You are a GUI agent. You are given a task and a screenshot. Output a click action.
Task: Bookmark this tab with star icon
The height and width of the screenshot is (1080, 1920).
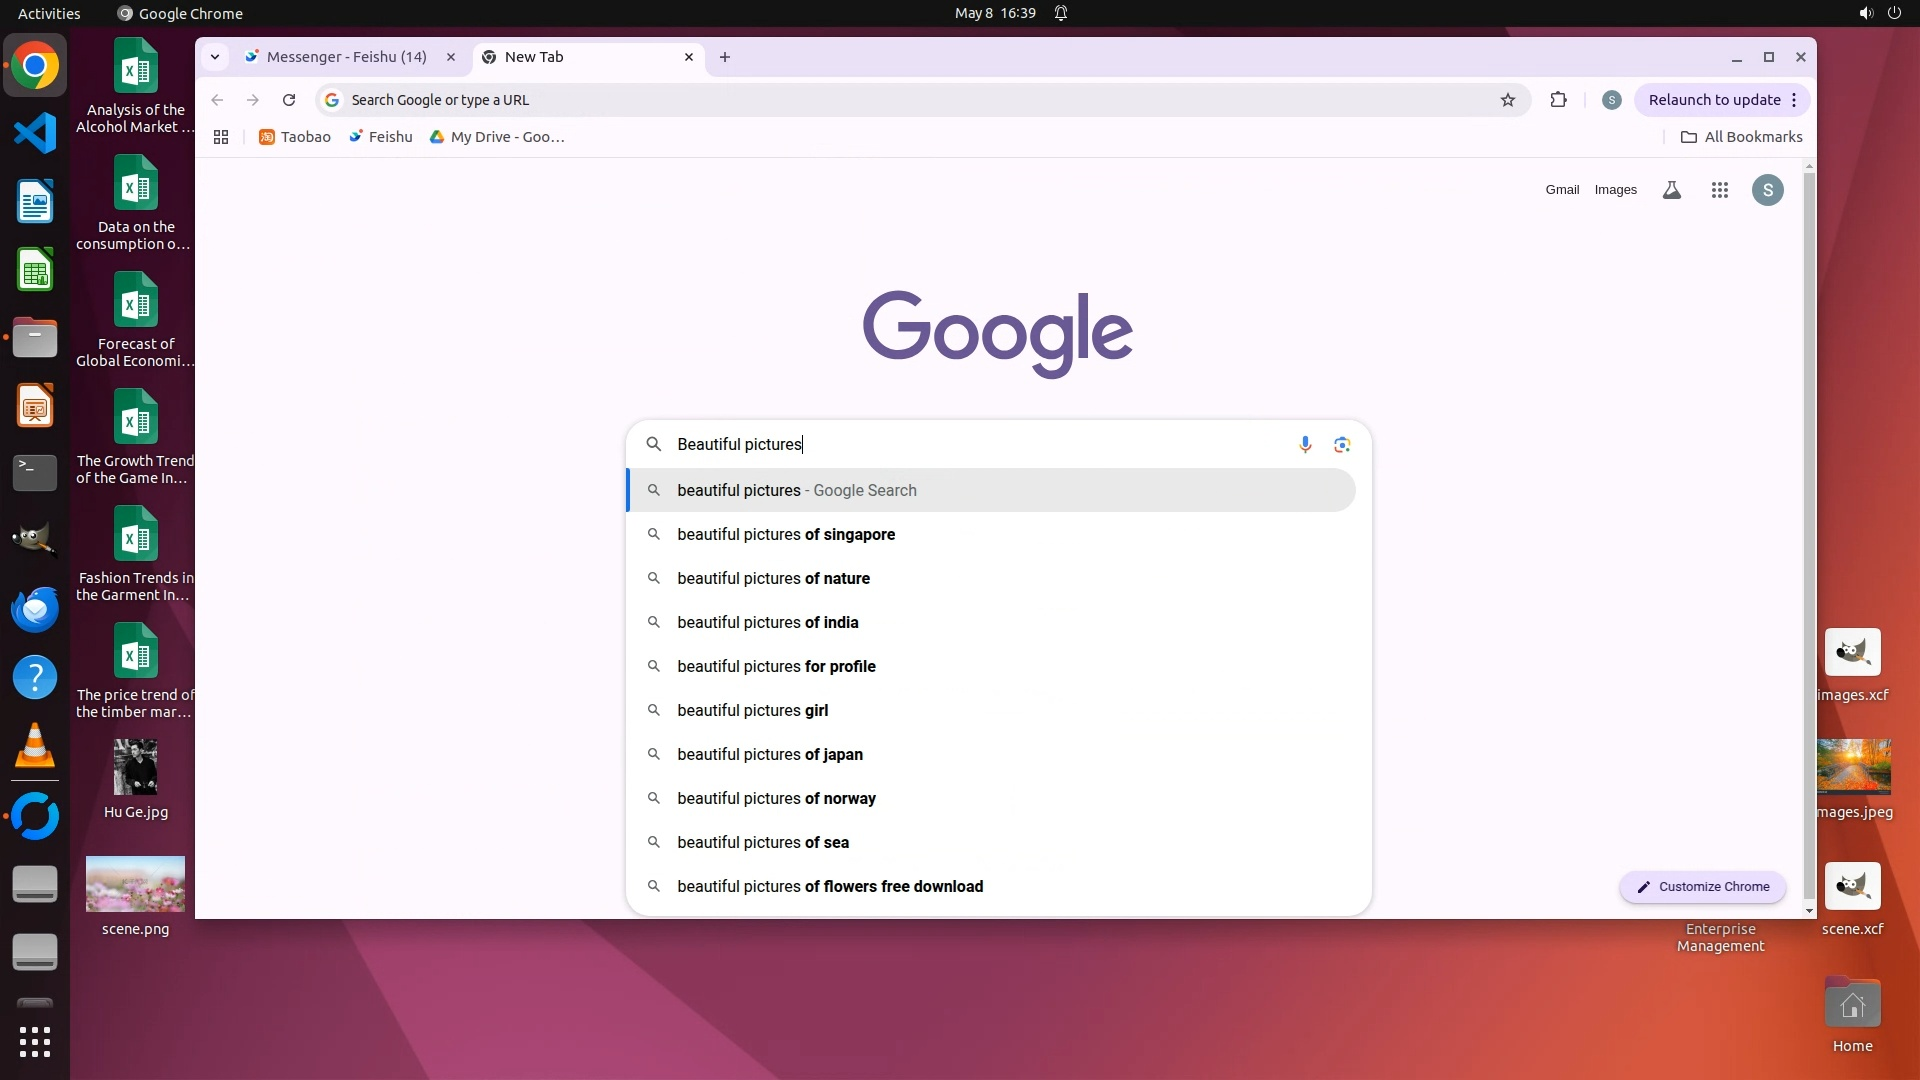[x=1508, y=100]
